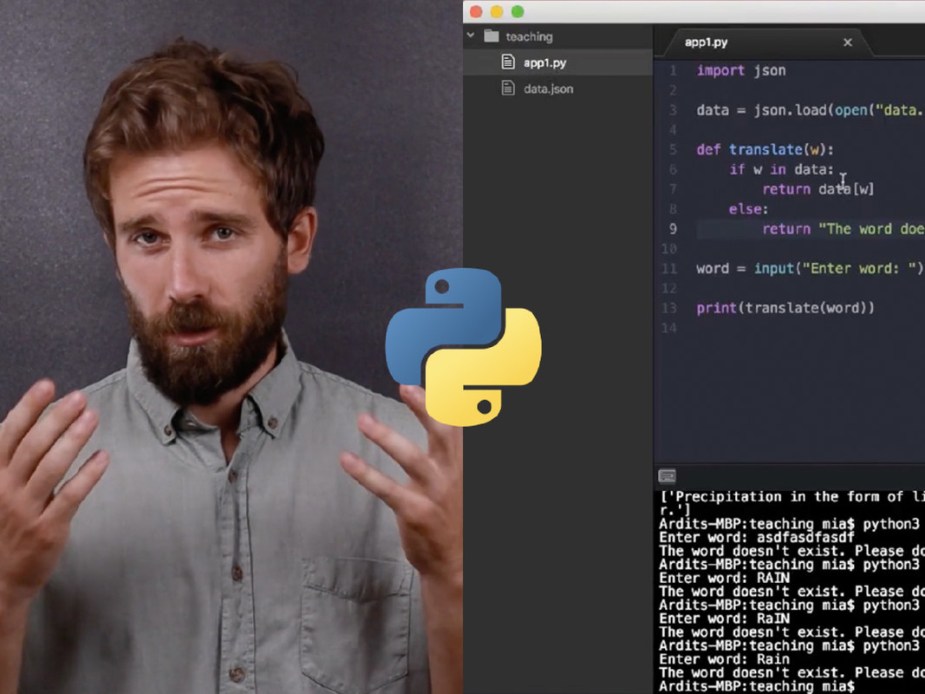Click the print(translate(word)) statement

(x=785, y=308)
